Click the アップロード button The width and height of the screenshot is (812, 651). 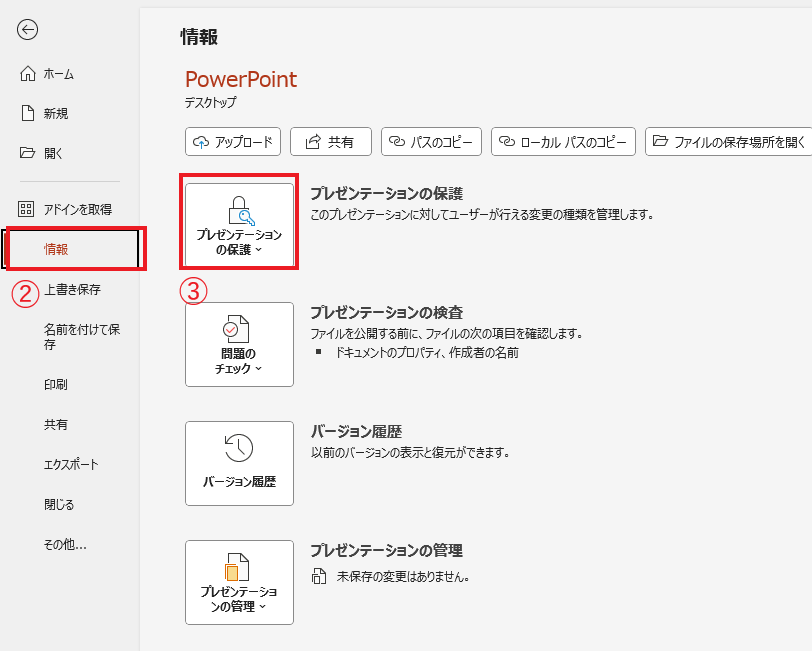tap(233, 141)
